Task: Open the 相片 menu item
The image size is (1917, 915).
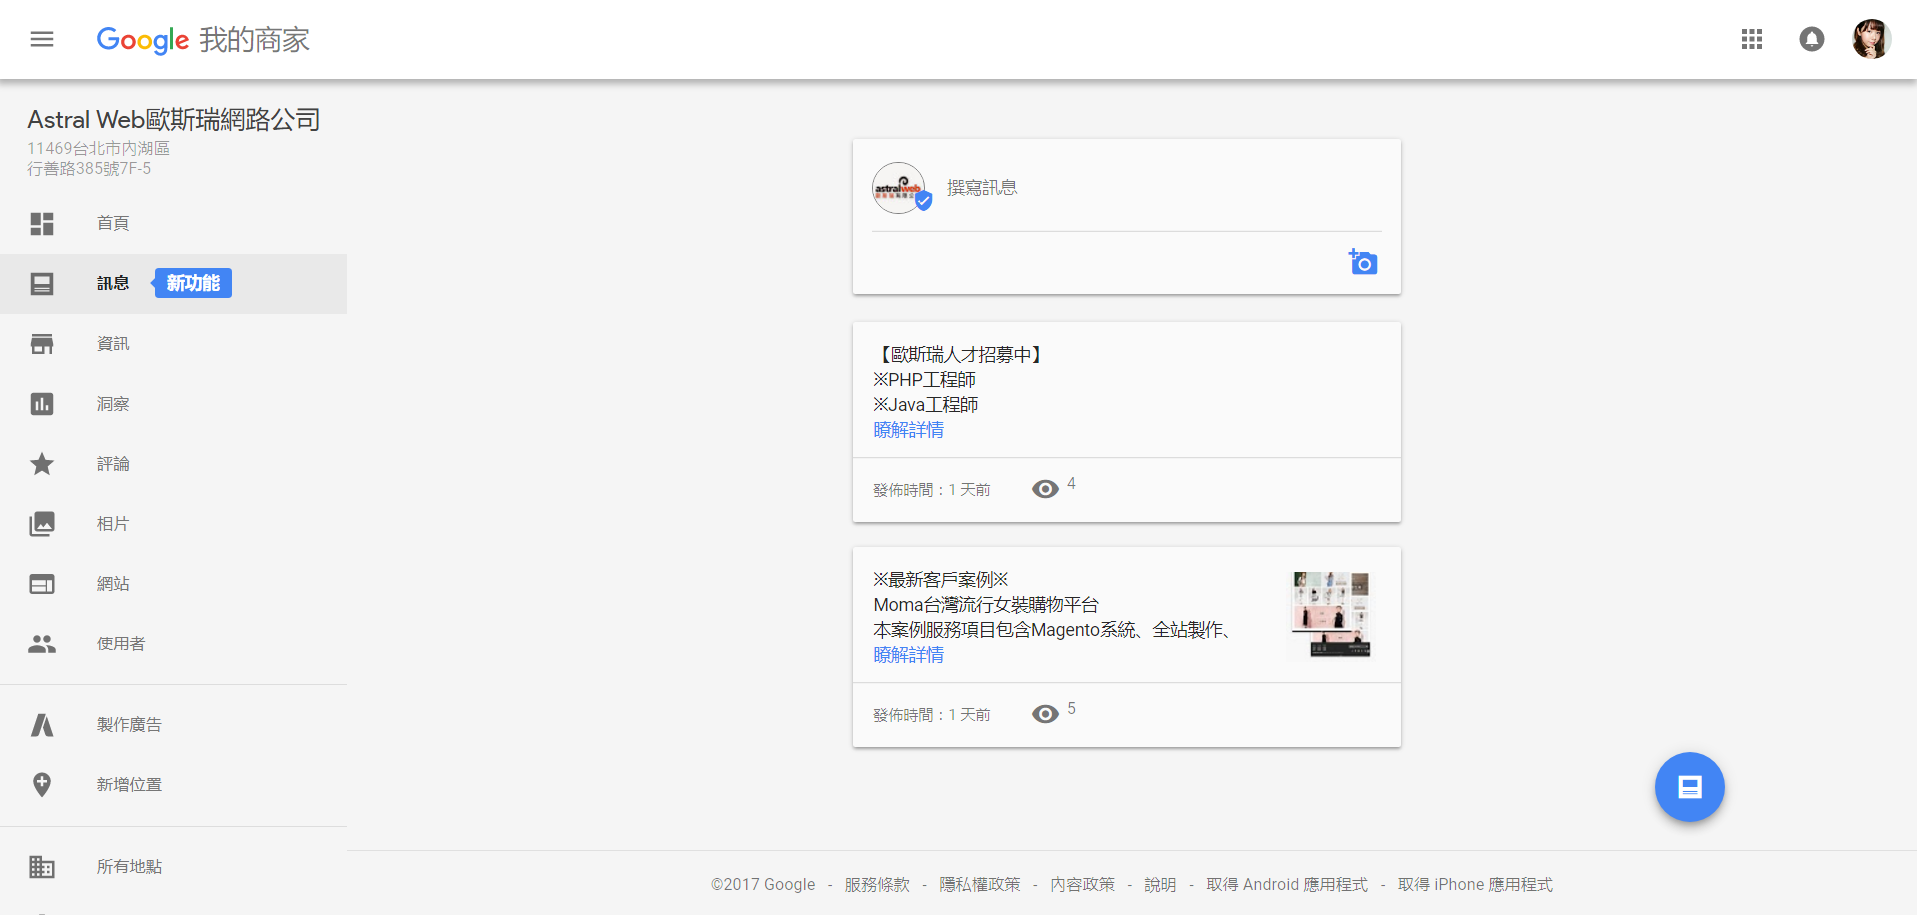Action: (x=173, y=524)
